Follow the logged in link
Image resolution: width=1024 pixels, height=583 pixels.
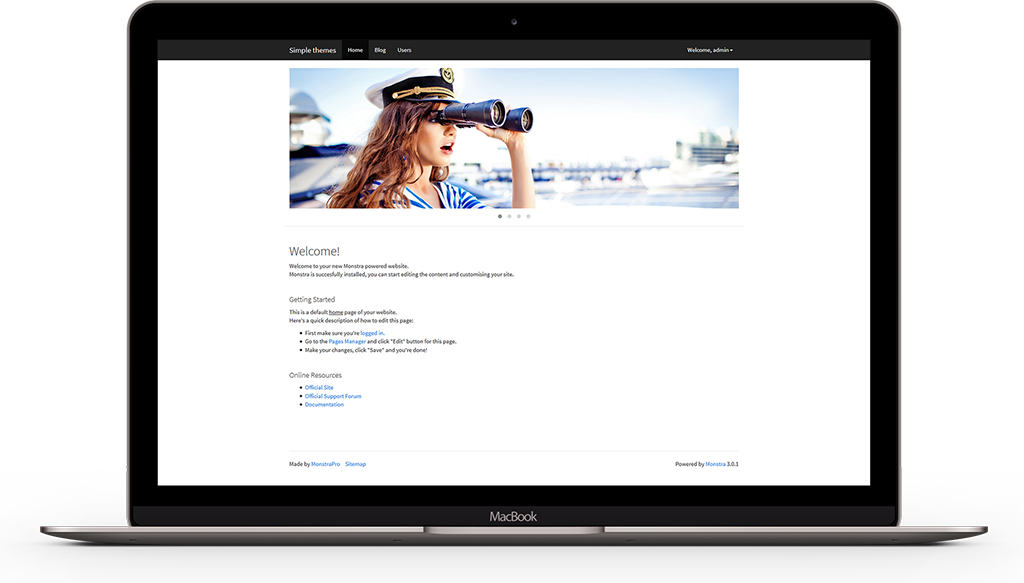(371, 333)
